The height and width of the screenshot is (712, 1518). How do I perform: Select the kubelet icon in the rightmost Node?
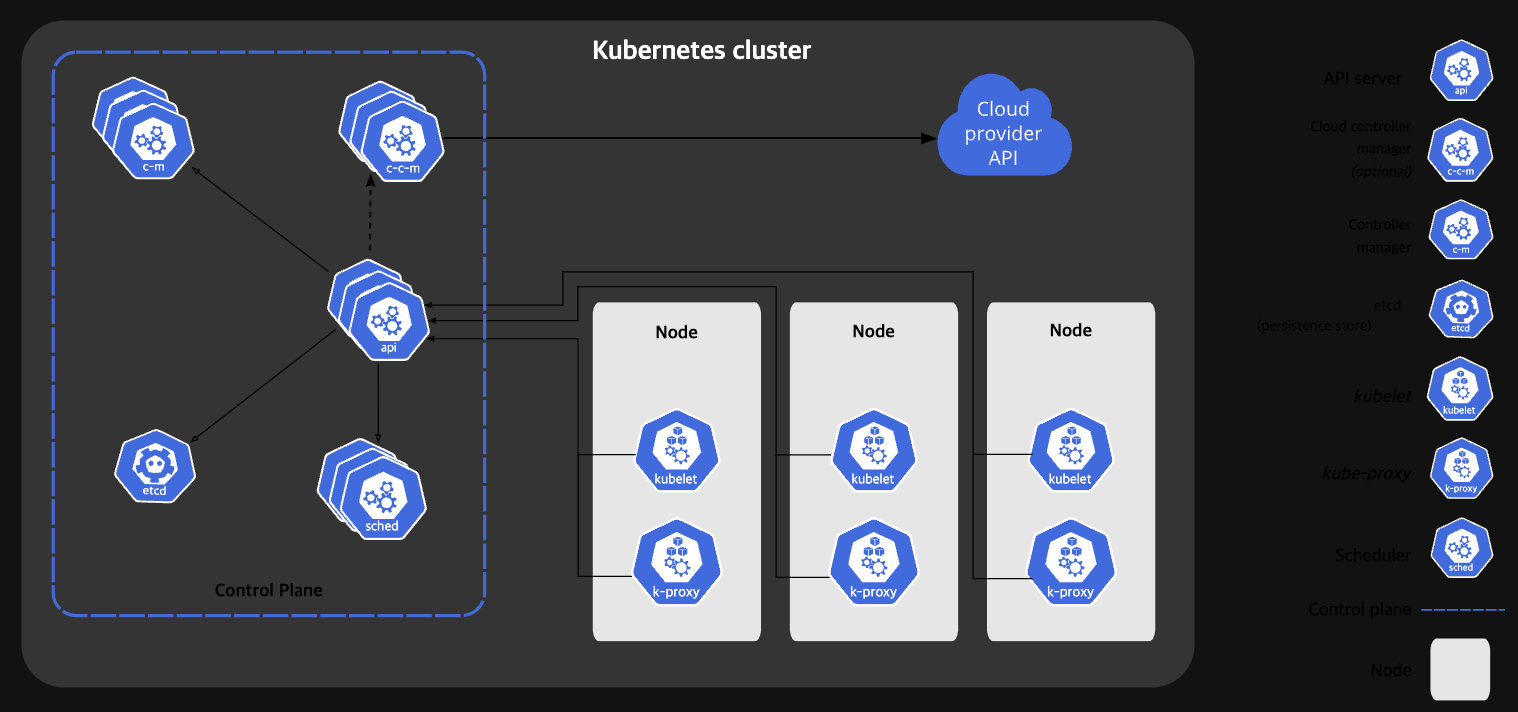point(1070,451)
